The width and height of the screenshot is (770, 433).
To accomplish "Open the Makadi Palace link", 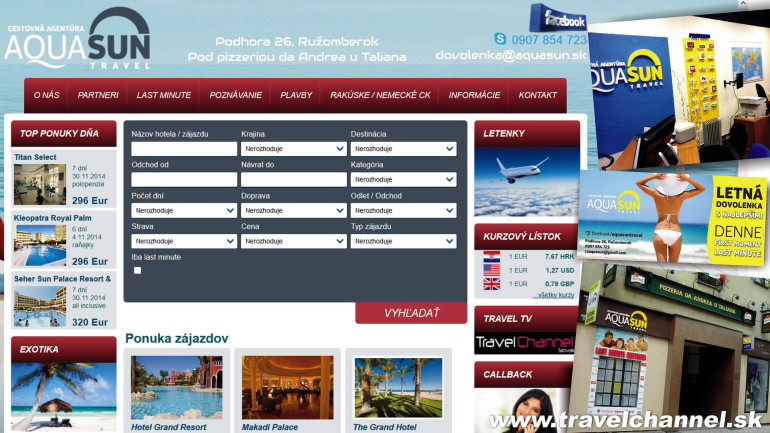I will coord(270,427).
